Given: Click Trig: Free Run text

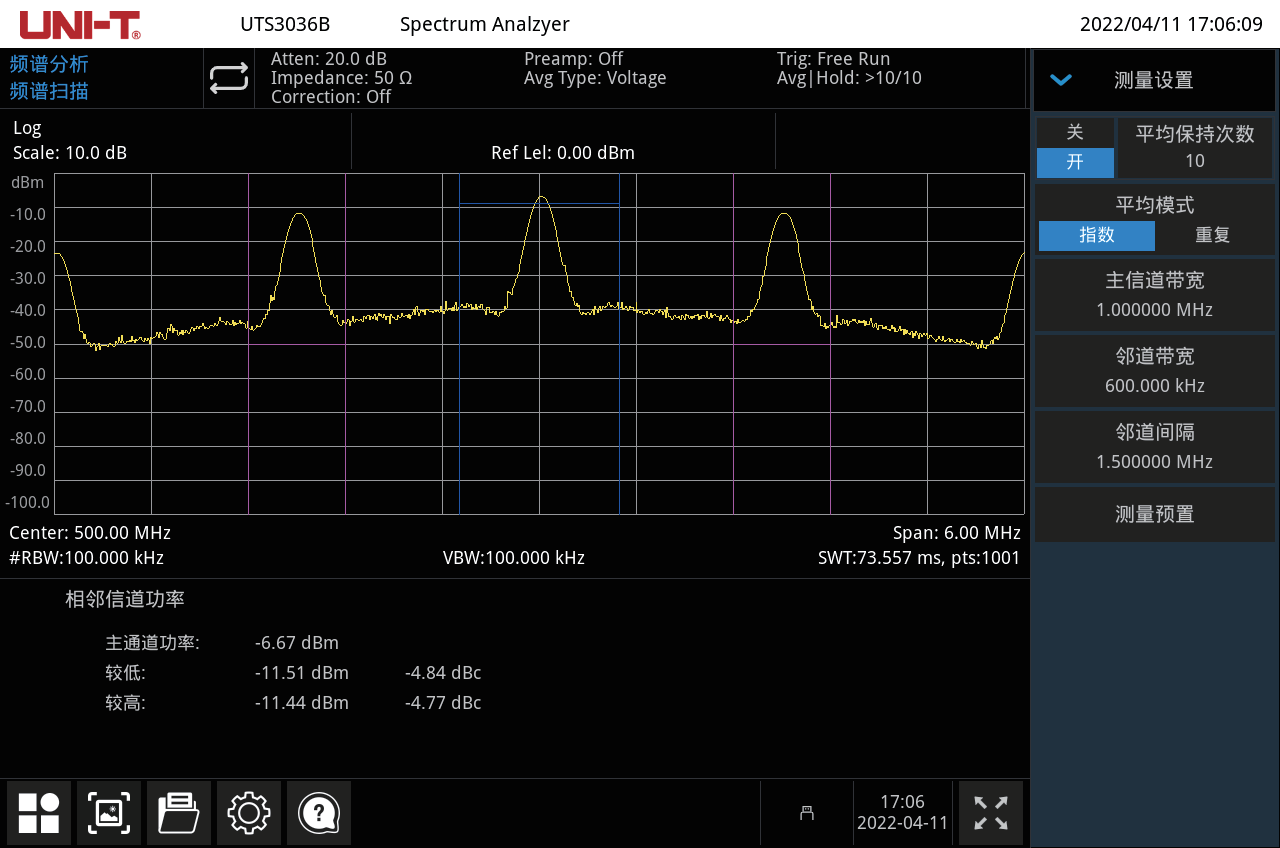Looking at the screenshot, I should pos(833,59).
